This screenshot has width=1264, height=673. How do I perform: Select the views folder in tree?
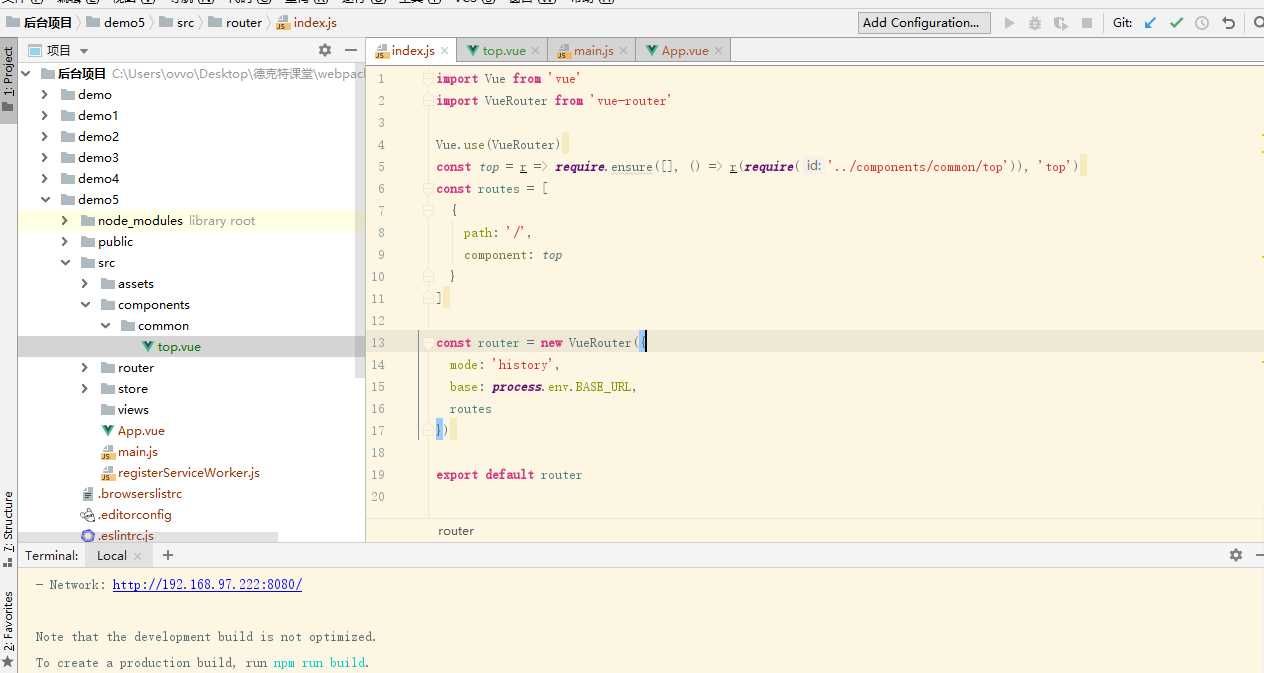coord(133,410)
